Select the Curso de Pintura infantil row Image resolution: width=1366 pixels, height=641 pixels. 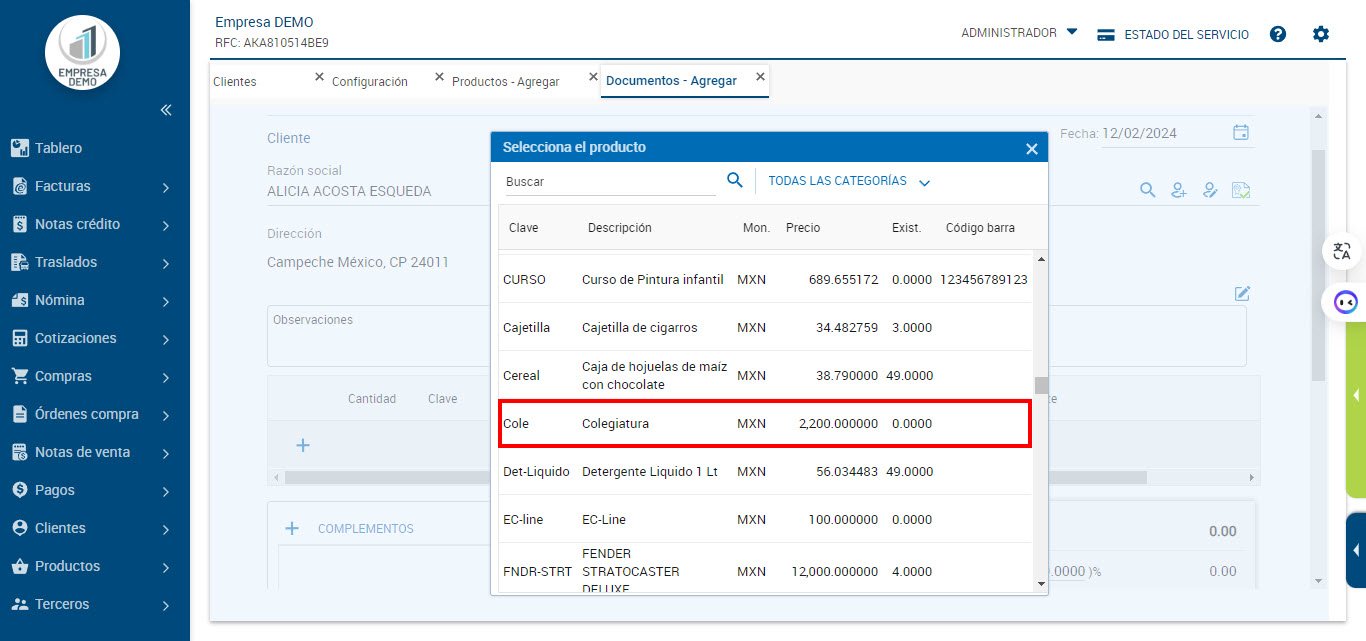[x=765, y=279]
